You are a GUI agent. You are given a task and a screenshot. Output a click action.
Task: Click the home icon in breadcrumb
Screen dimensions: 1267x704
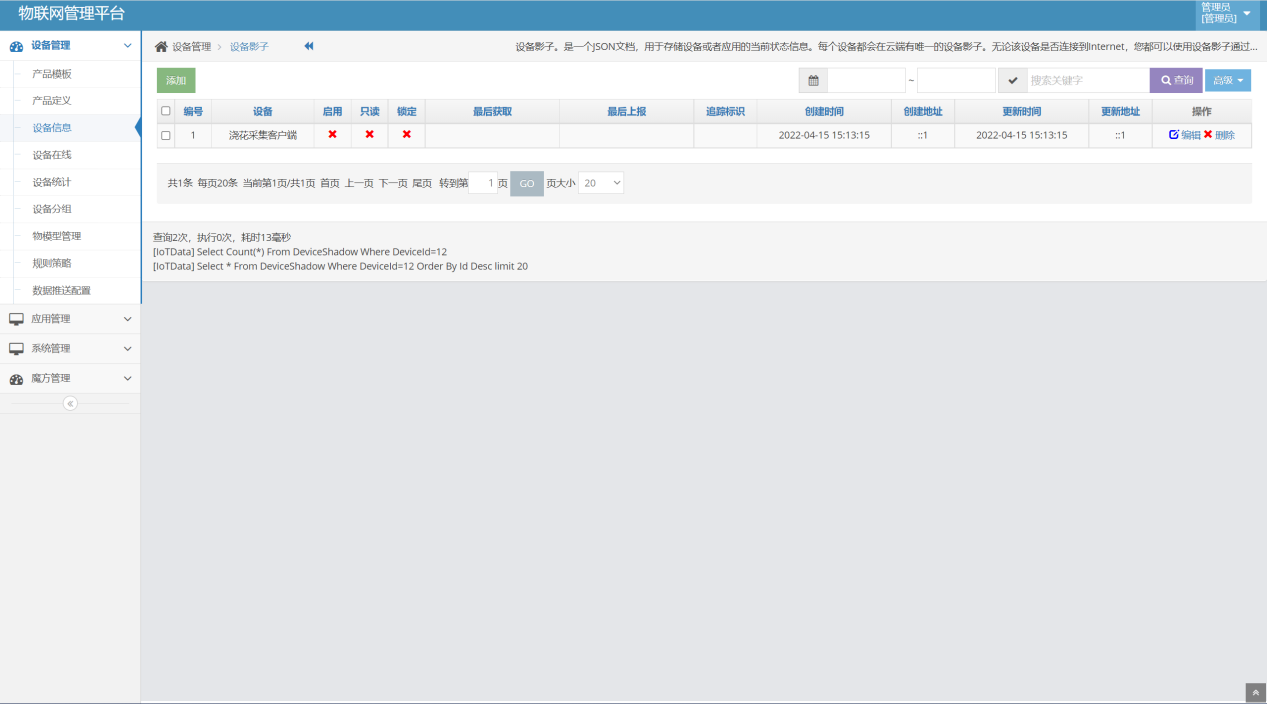pyautogui.click(x=161, y=46)
